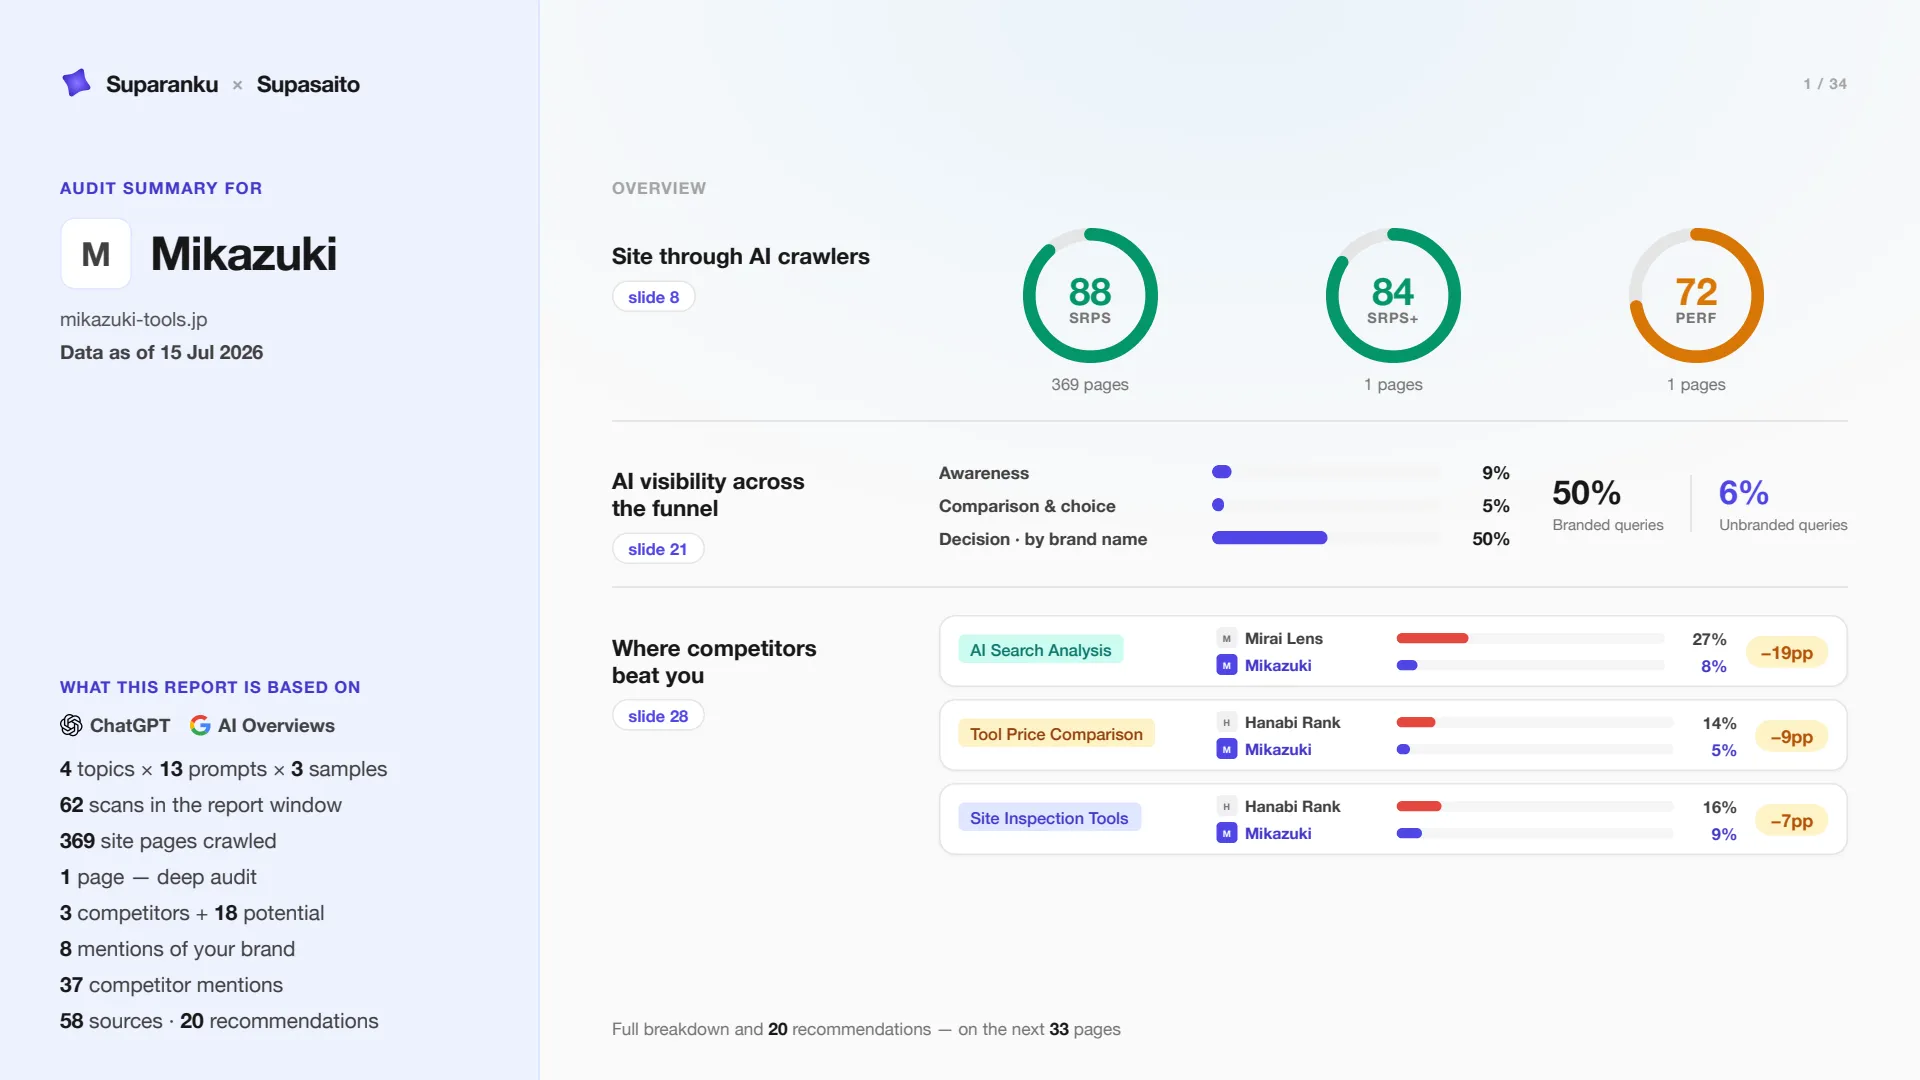1920x1080 pixels.
Task: Click the Awareness 9% progress bar
Action: [1326, 472]
